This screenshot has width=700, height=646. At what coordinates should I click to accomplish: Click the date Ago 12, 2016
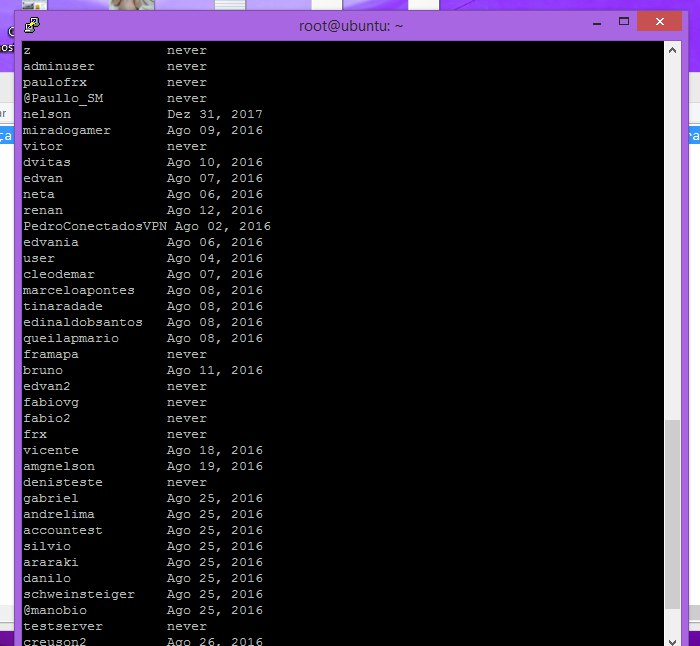click(215, 210)
